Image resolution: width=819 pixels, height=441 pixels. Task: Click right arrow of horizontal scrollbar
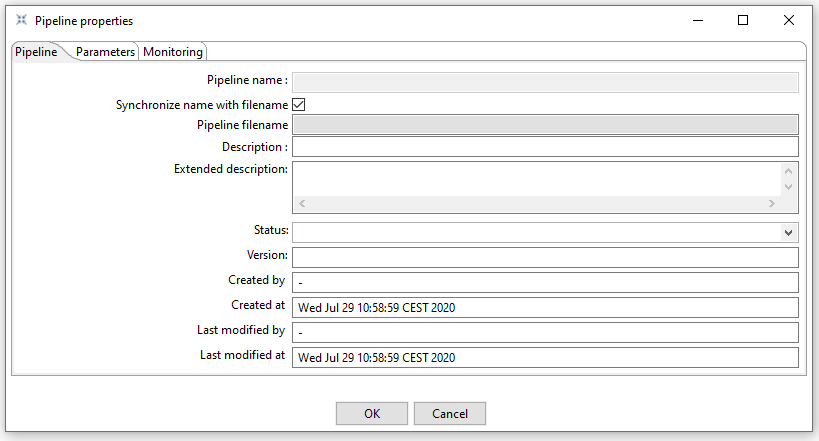[x=771, y=203]
